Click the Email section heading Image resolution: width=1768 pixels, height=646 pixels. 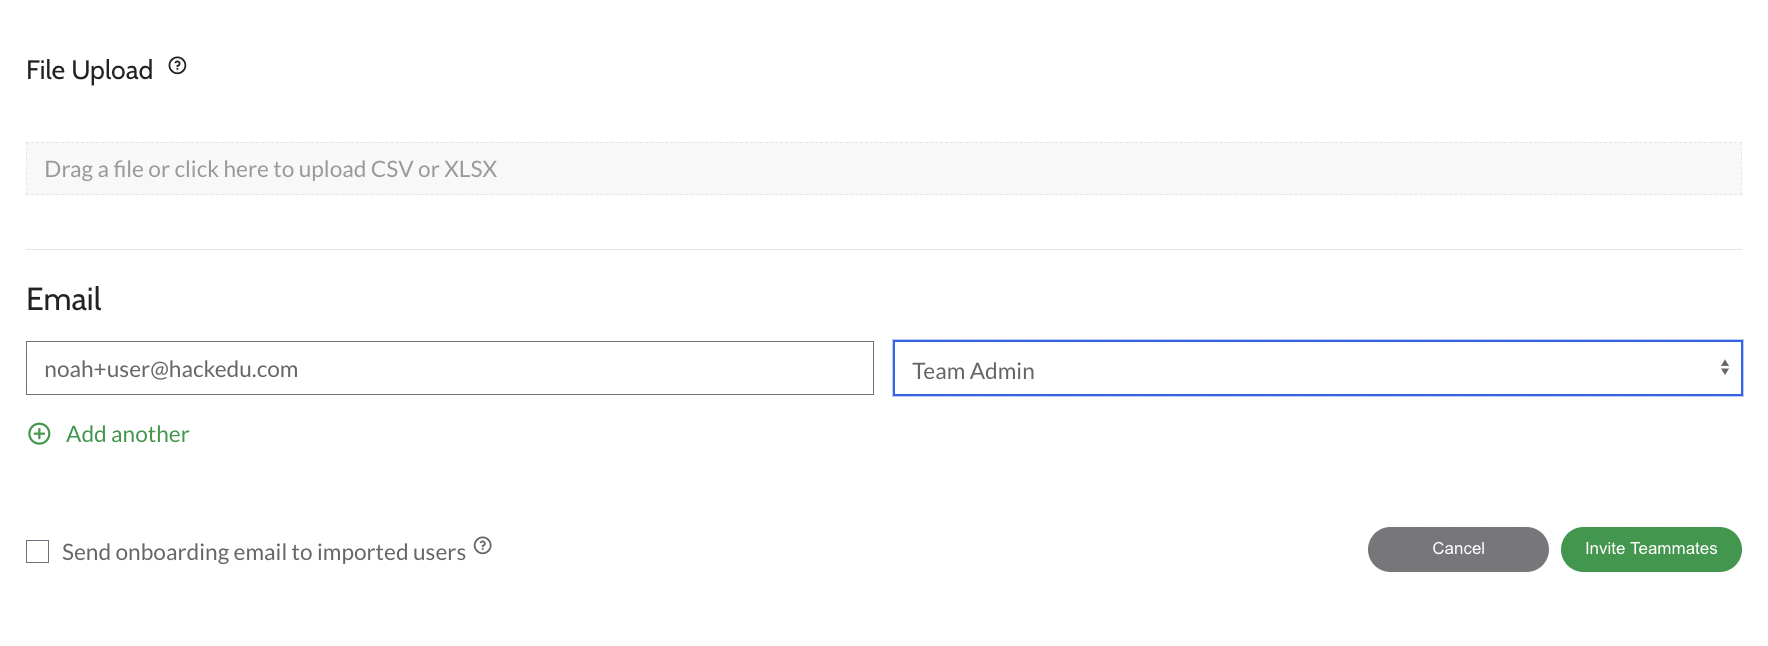click(x=64, y=299)
